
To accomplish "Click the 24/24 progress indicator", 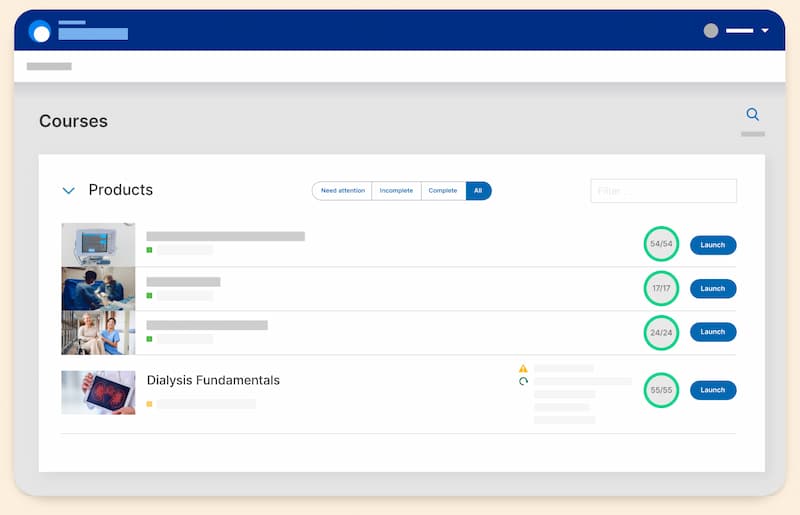I will pyautogui.click(x=661, y=332).
